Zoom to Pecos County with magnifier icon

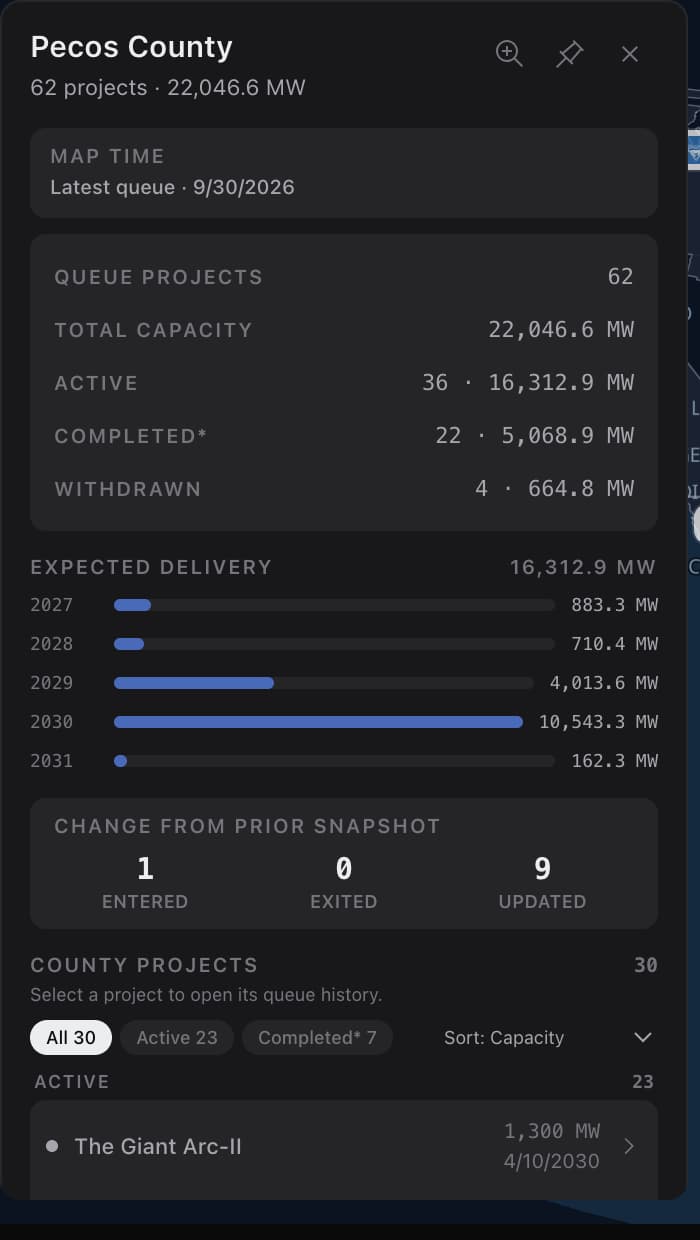pos(509,54)
